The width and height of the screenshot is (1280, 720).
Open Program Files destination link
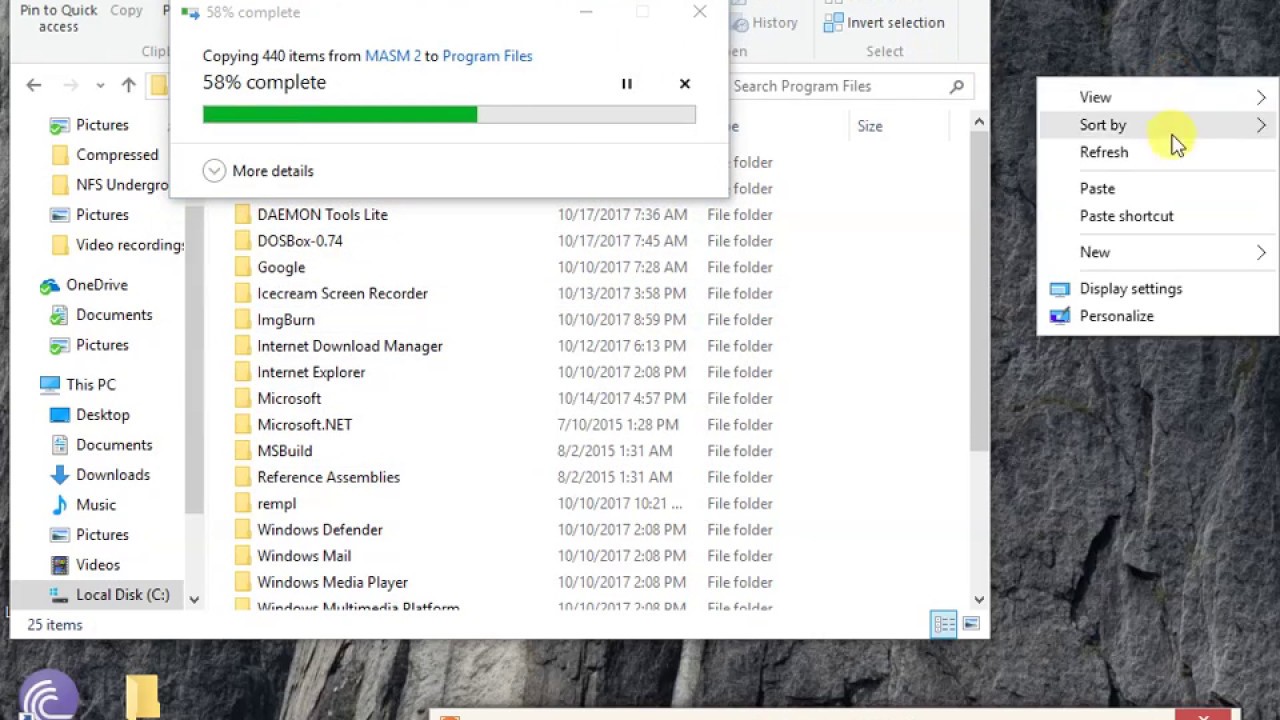coord(487,56)
